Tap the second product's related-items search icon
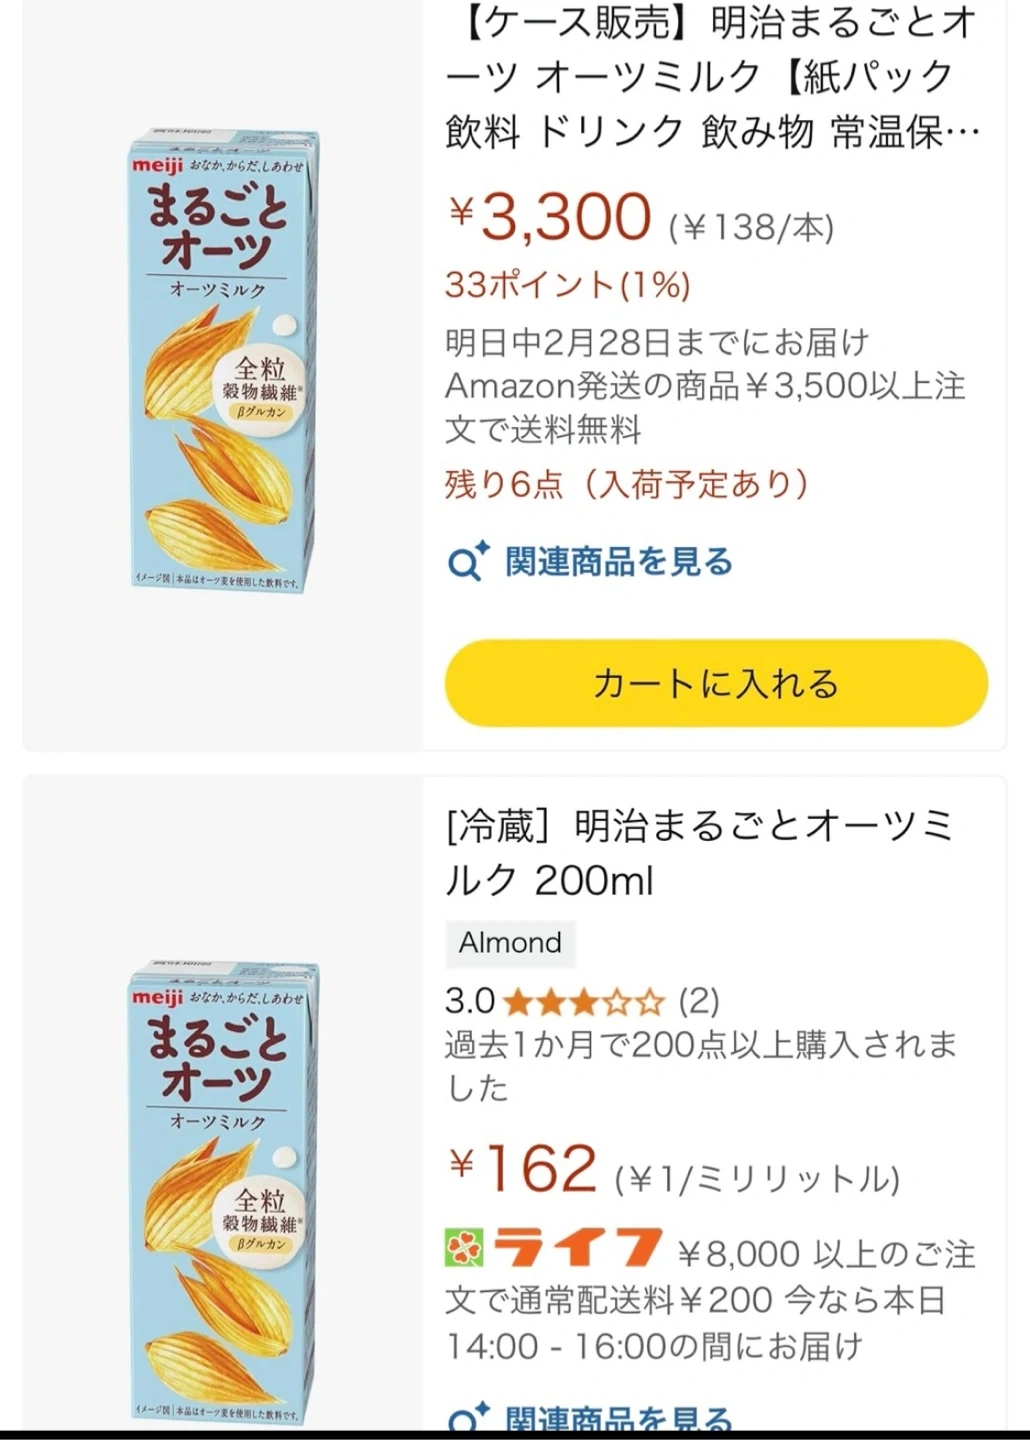Viewport: 1030px width, 1440px height. click(x=467, y=1421)
